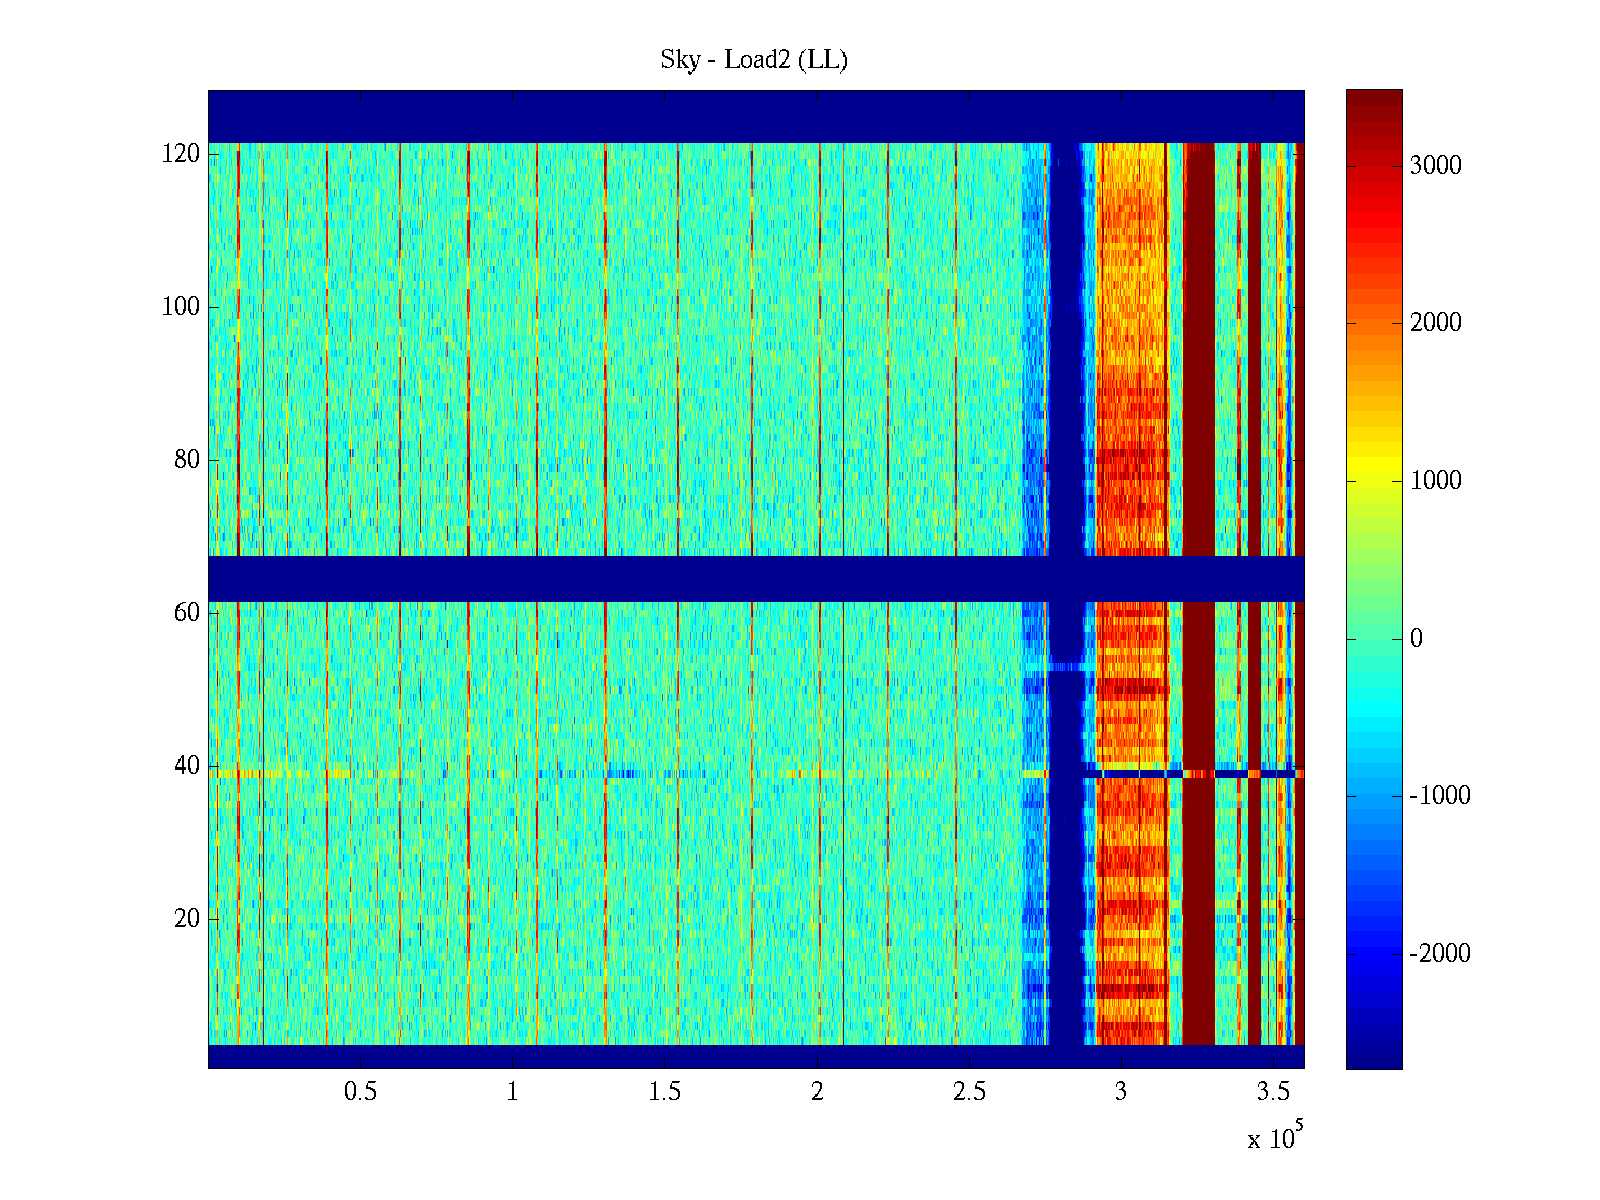Select the colorbar label 1000
Image resolution: width=1600 pixels, height=1200 pixels.
[1436, 481]
